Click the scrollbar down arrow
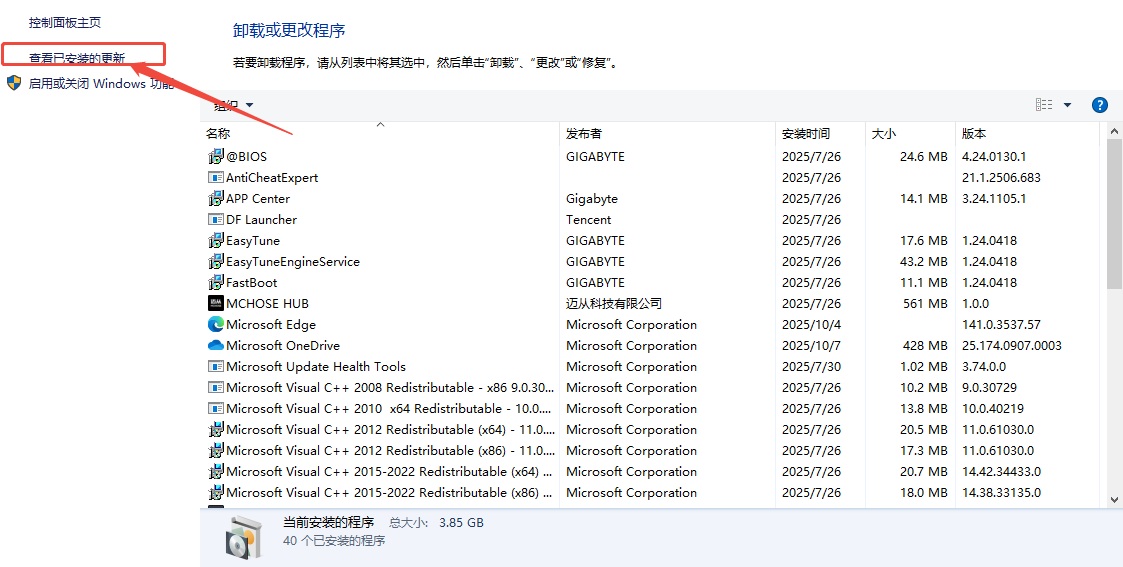 coord(1114,499)
